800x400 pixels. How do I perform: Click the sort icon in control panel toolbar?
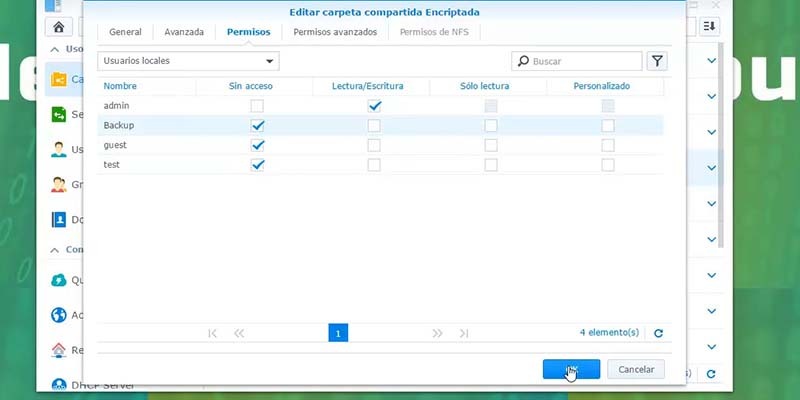pyautogui.click(x=709, y=27)
